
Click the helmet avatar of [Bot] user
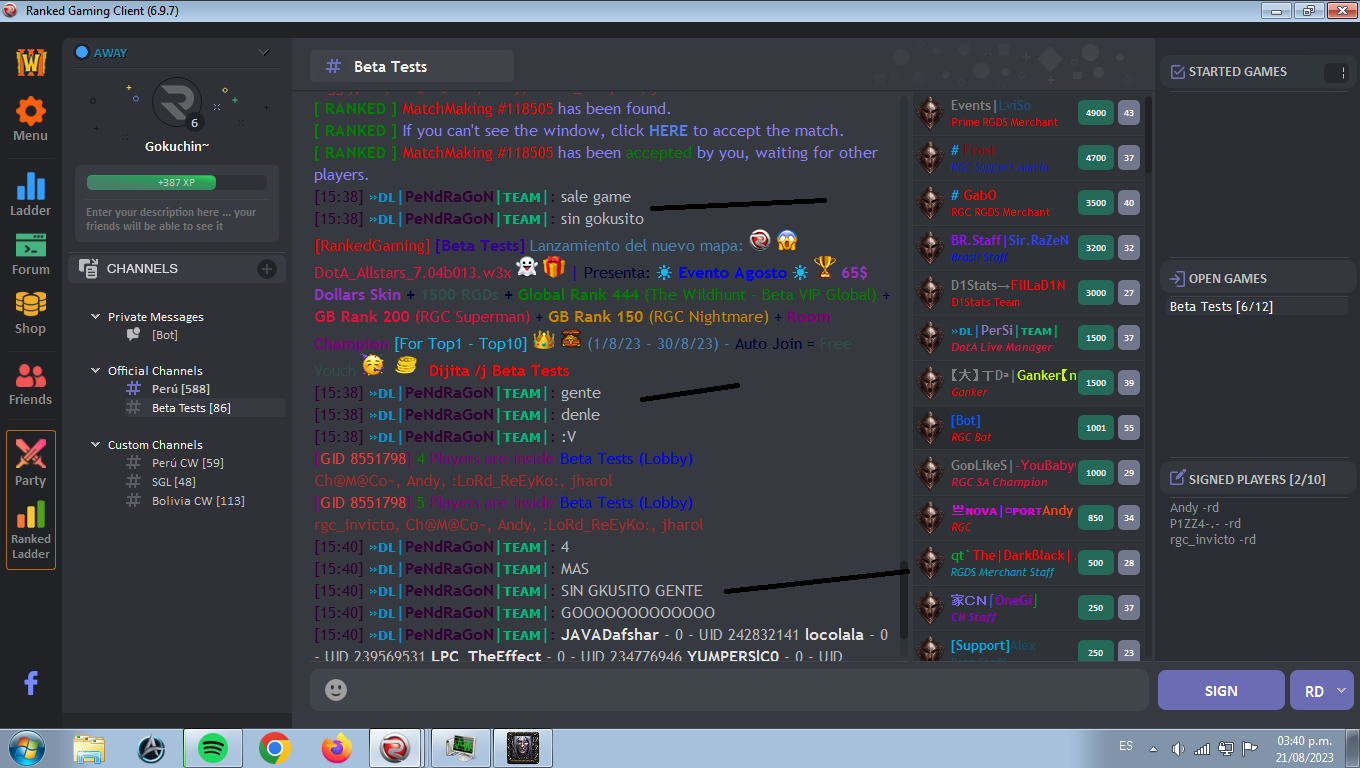930,428
